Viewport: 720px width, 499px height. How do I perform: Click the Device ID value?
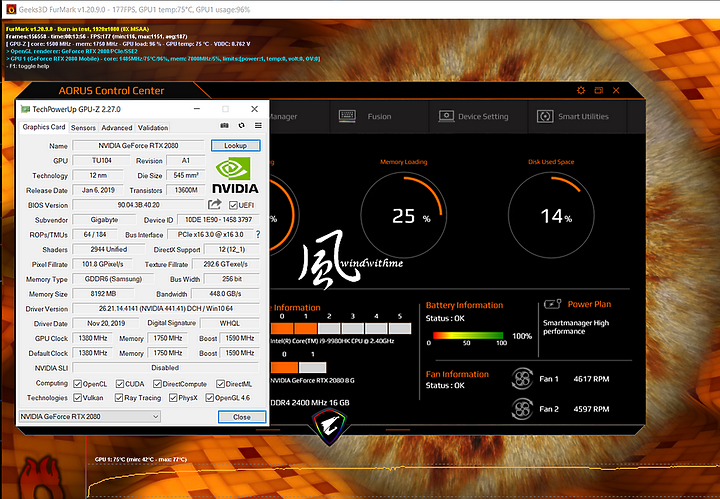coord(218,219)
